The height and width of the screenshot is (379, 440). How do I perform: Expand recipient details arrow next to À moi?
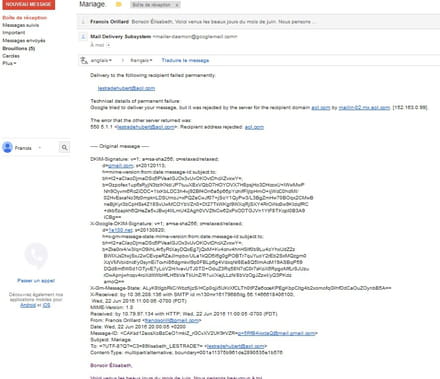pyautogui.click(x=108, y=45)
